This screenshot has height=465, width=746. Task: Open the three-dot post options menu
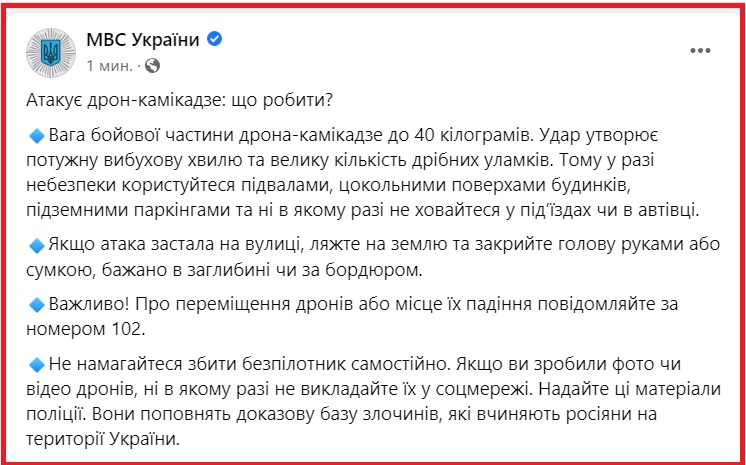pyautogui.click(x=700, y=51)
